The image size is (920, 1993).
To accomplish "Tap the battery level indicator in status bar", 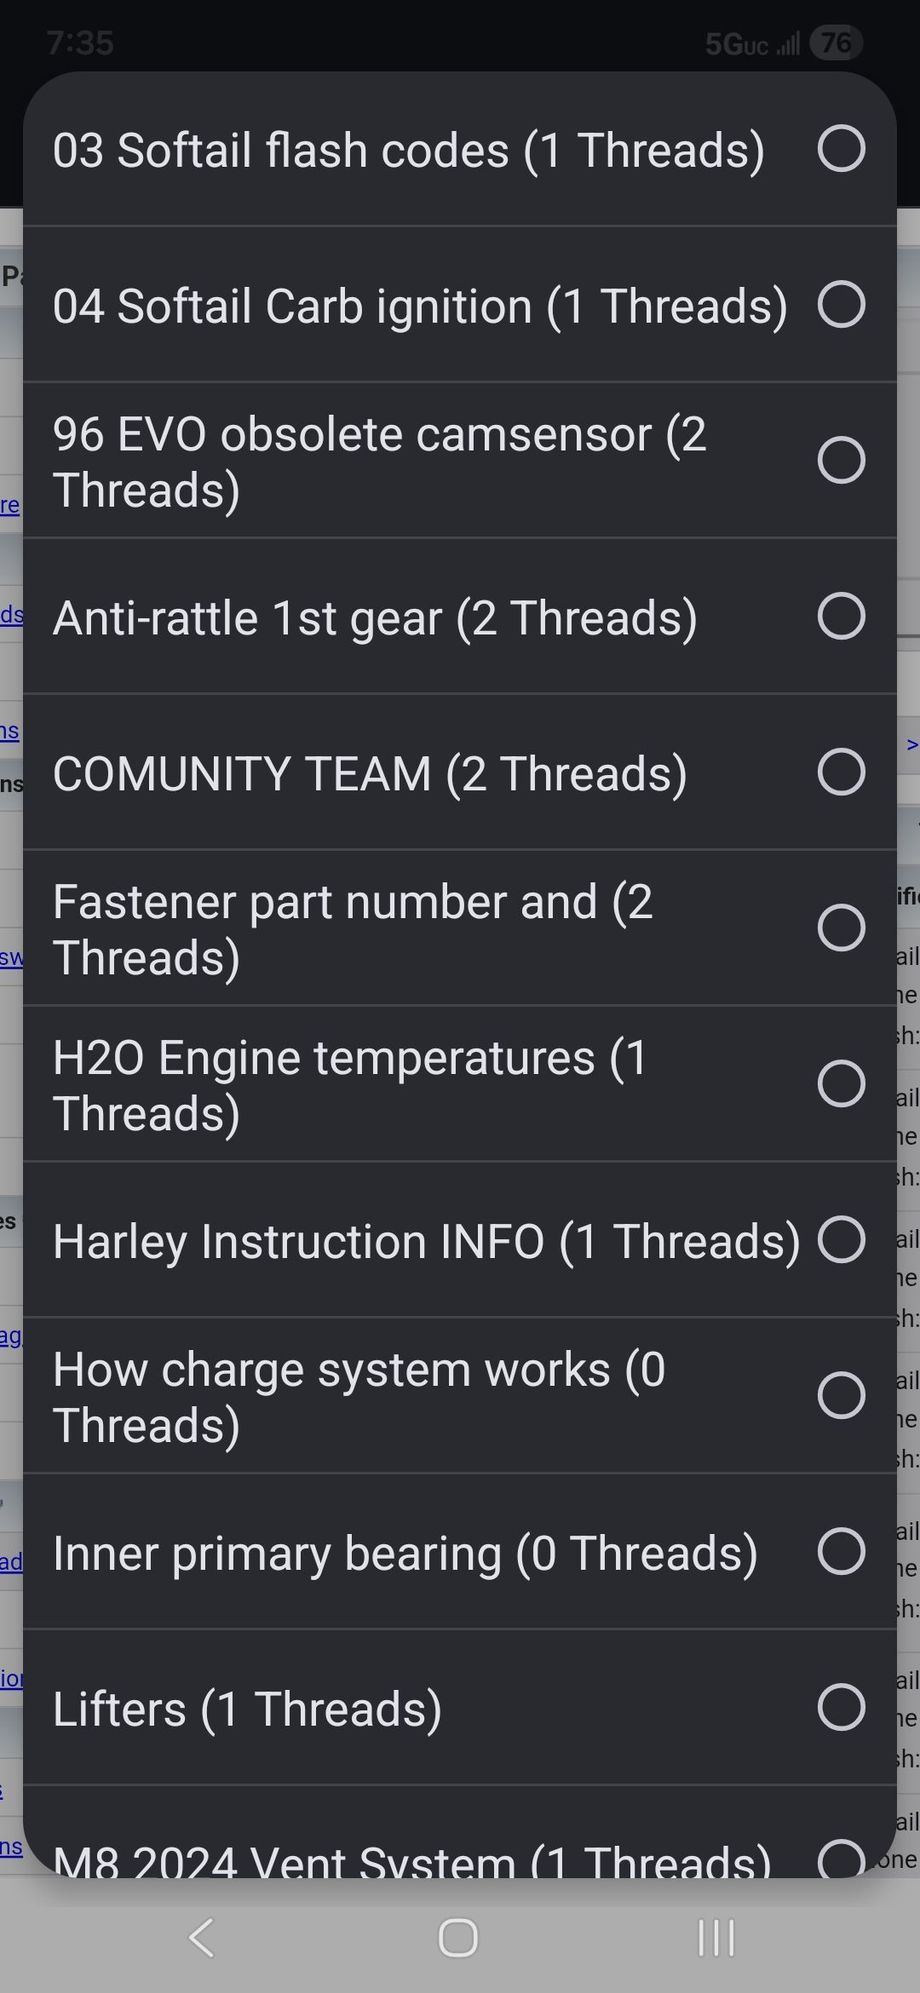I will coord(836,43).
